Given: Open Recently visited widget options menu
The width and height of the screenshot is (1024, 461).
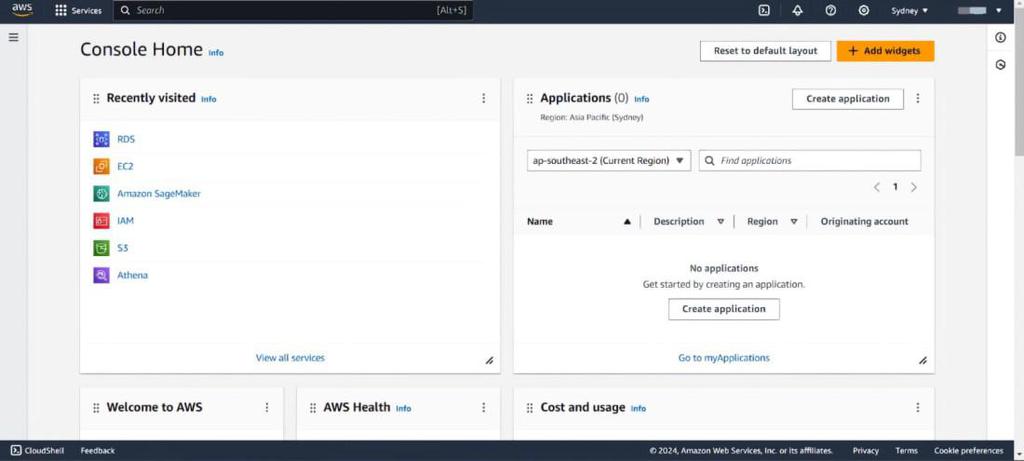Looking at the screenshot, I should pos(483,98).
